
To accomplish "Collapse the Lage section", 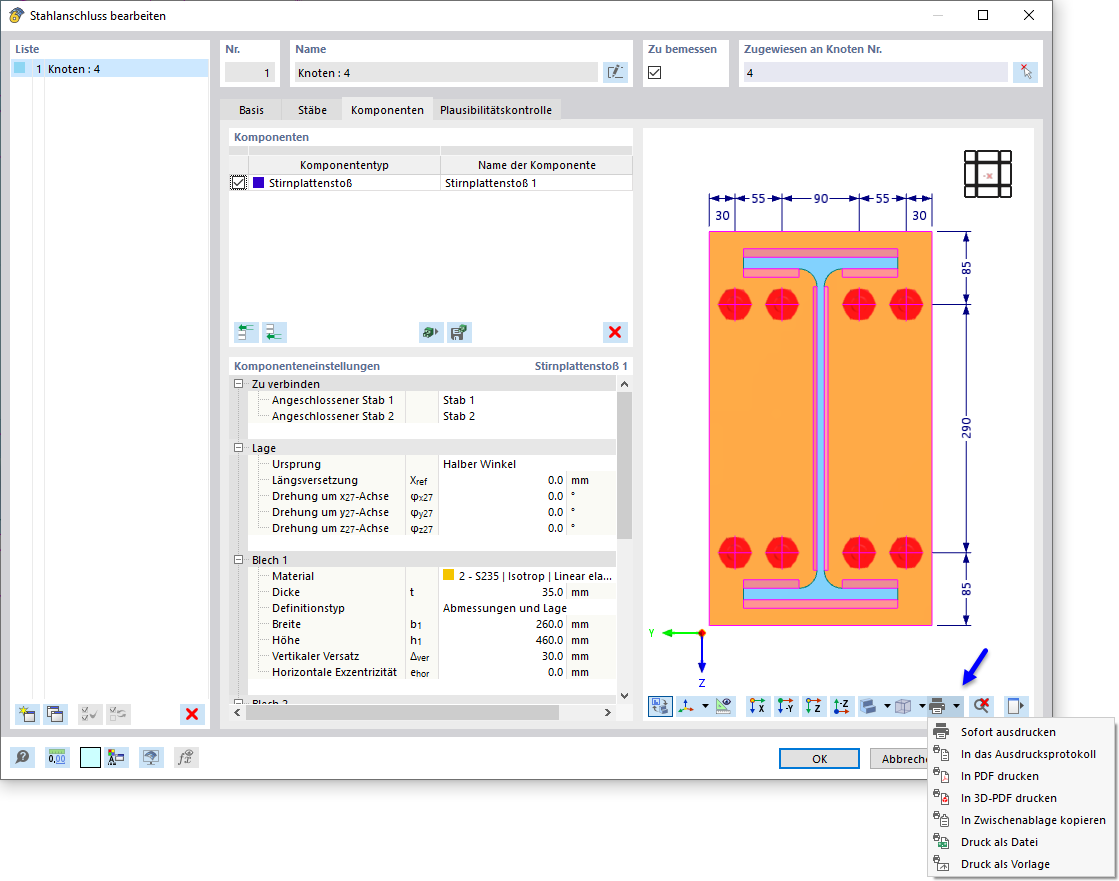I will click(239, 448).
